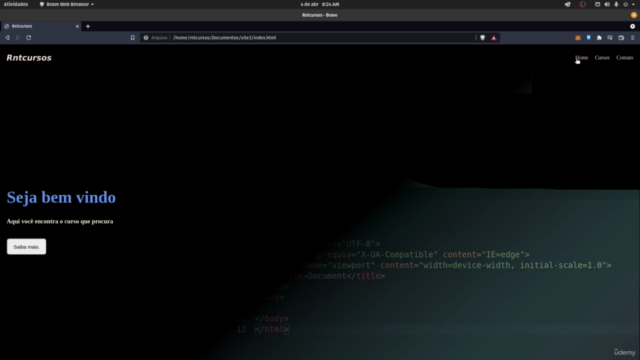Open the Brave hamburger main menu

coord(633,38)
